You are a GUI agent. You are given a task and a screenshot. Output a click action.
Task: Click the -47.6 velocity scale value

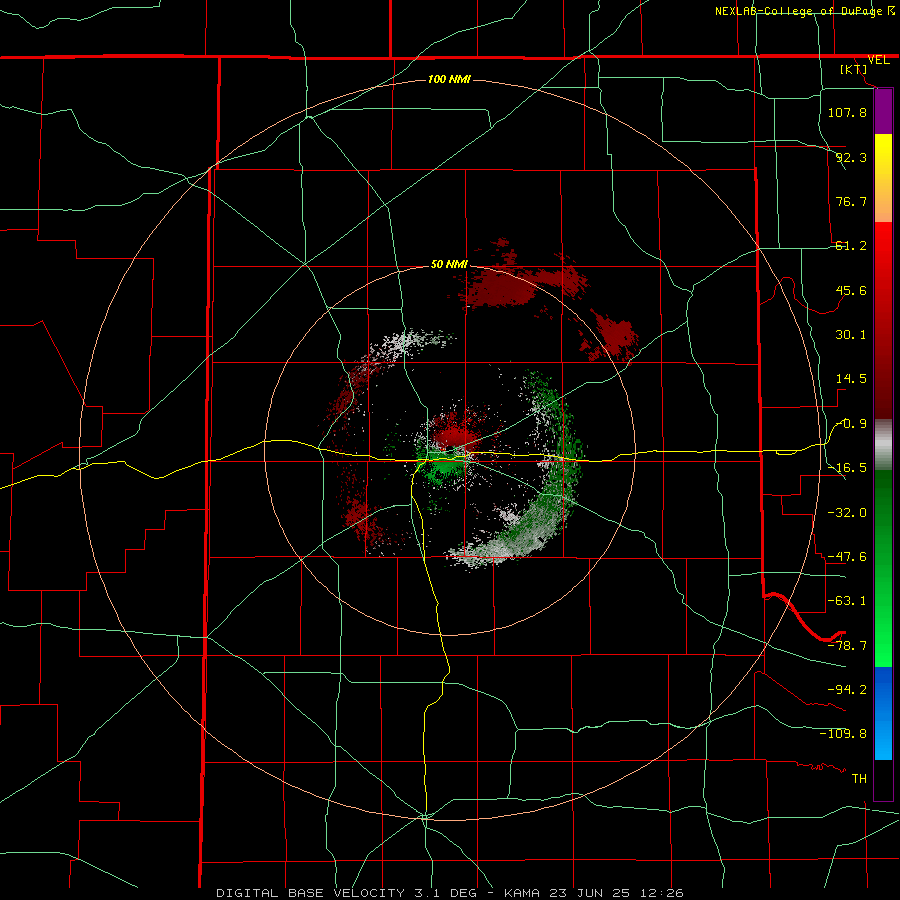click(847, 557)
